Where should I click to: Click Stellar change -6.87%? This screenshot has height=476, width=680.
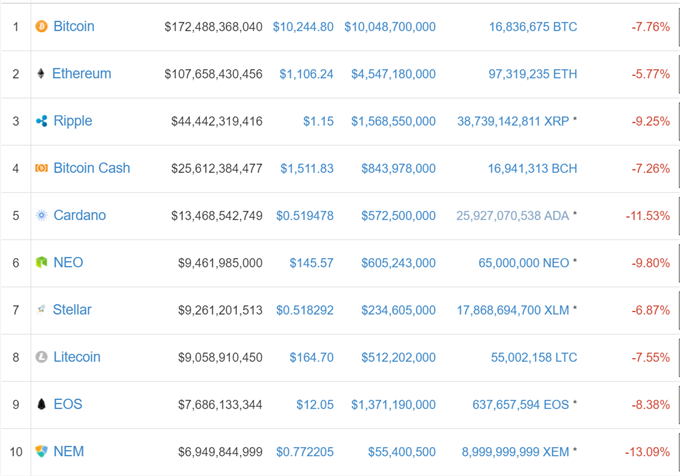pyautogui.click(x=651, y=310)
